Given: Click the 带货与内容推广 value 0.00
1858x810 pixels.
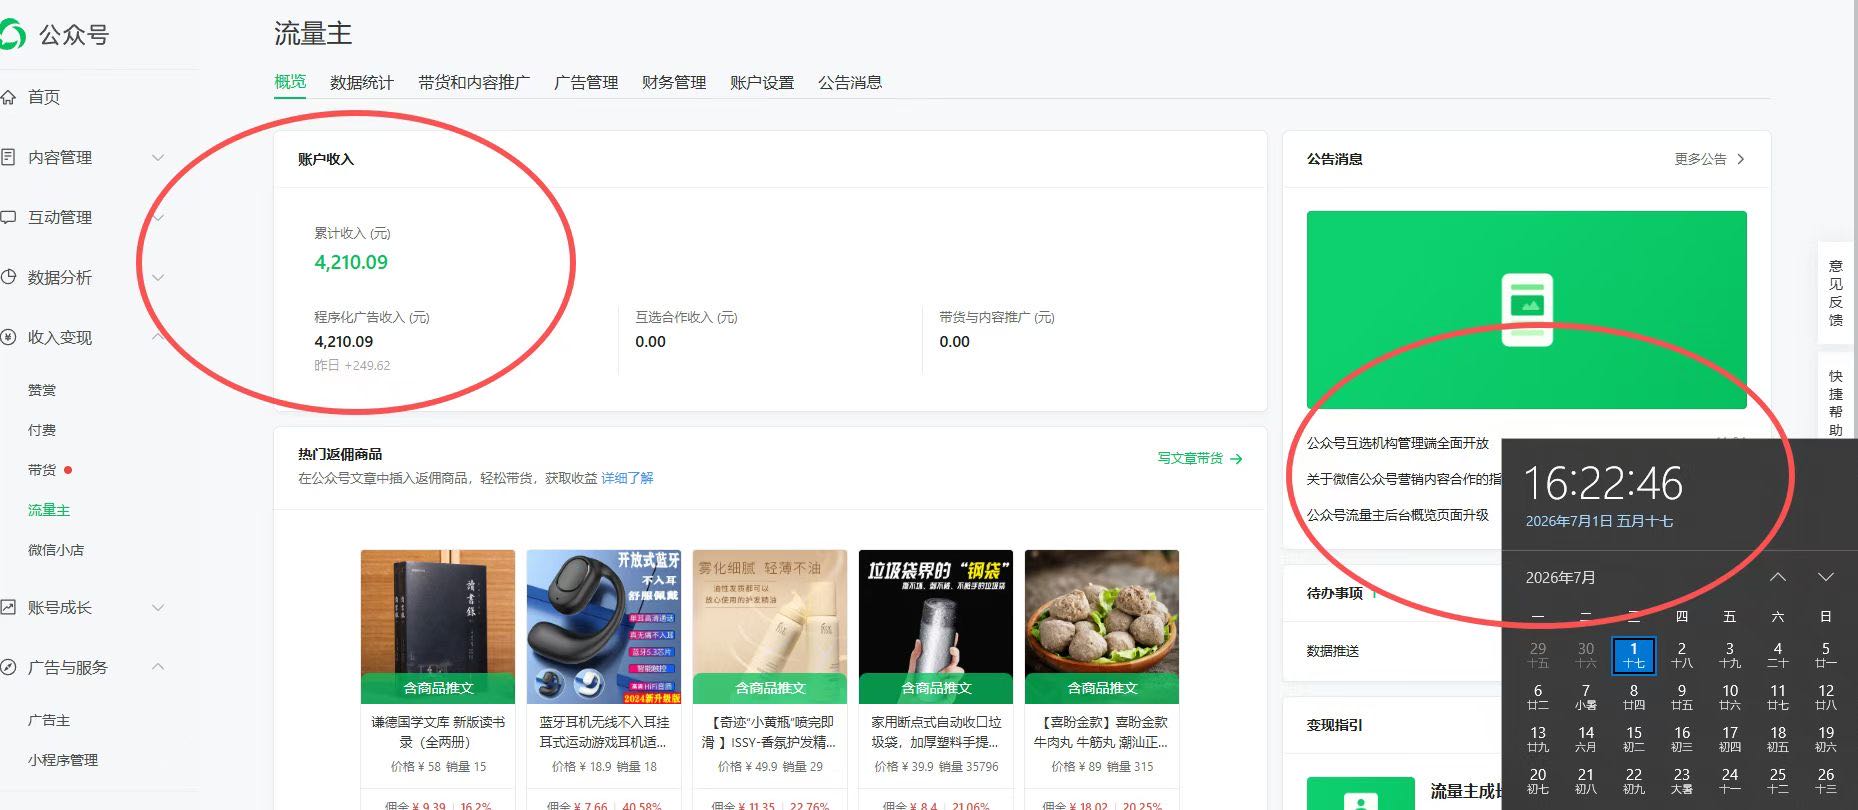Looking at the screenshot, I should (x=955, y=342).
